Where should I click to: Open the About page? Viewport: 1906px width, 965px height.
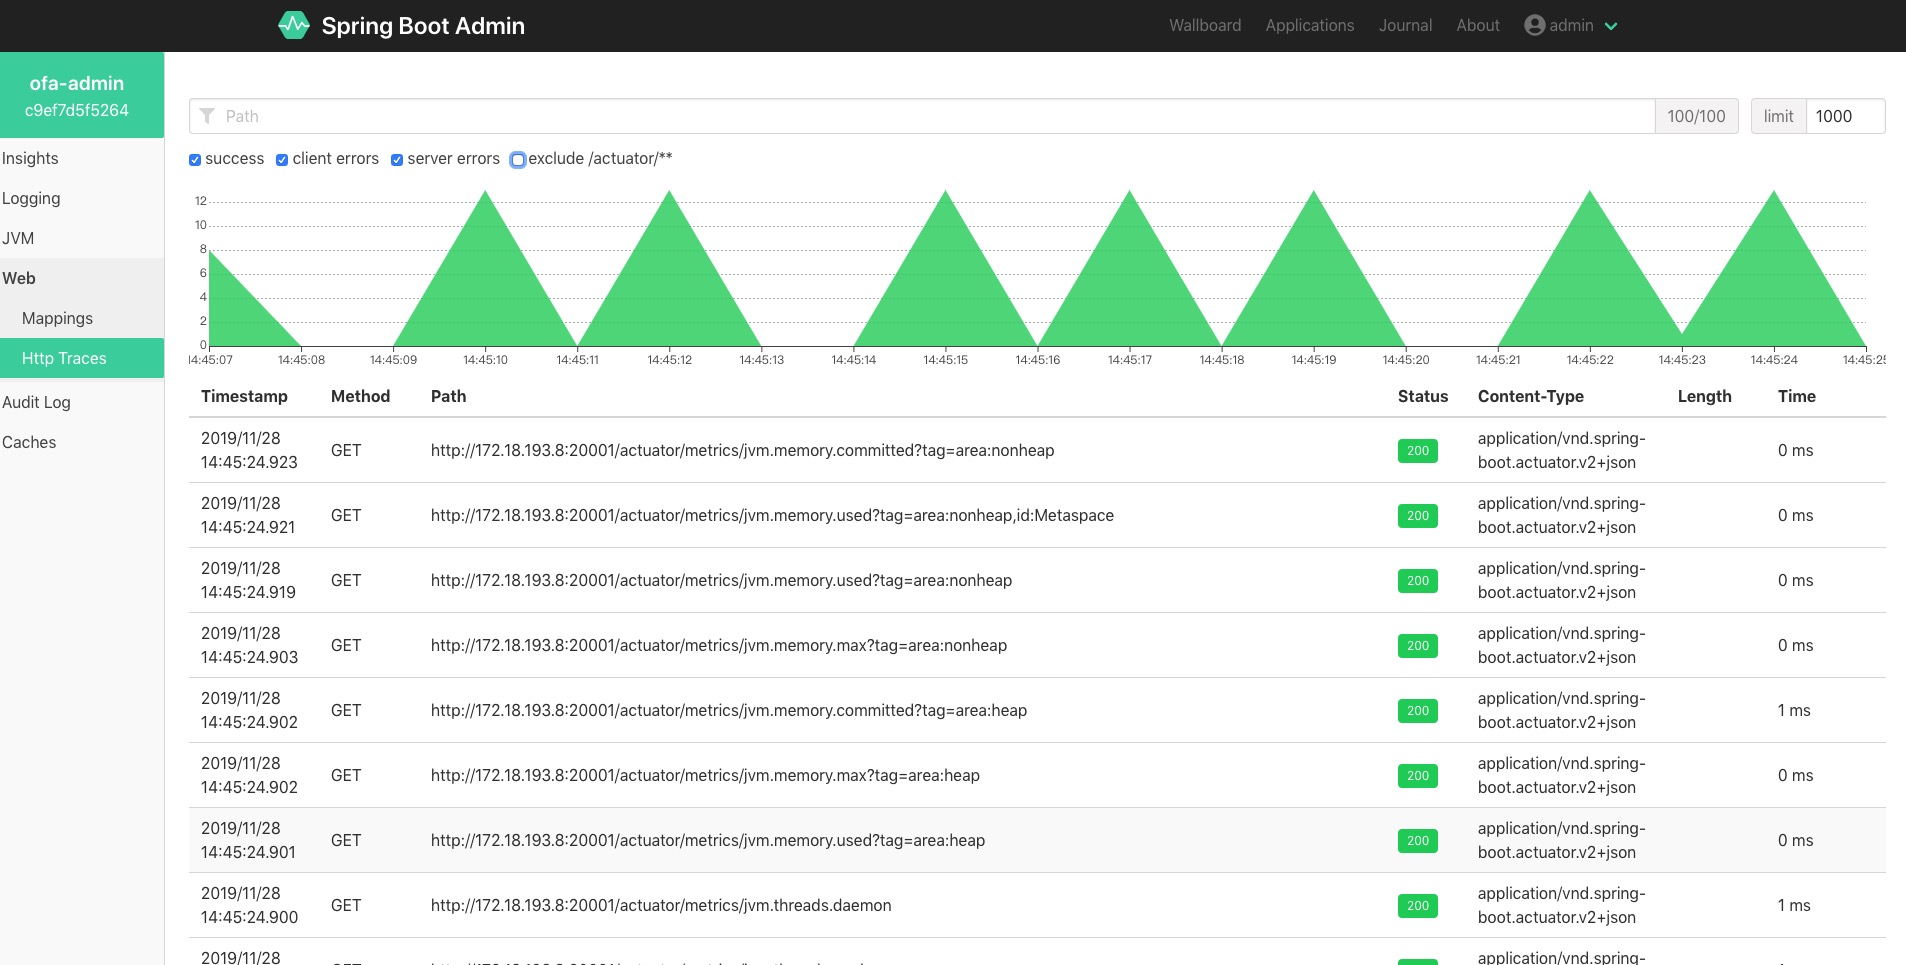[1477, 25]
